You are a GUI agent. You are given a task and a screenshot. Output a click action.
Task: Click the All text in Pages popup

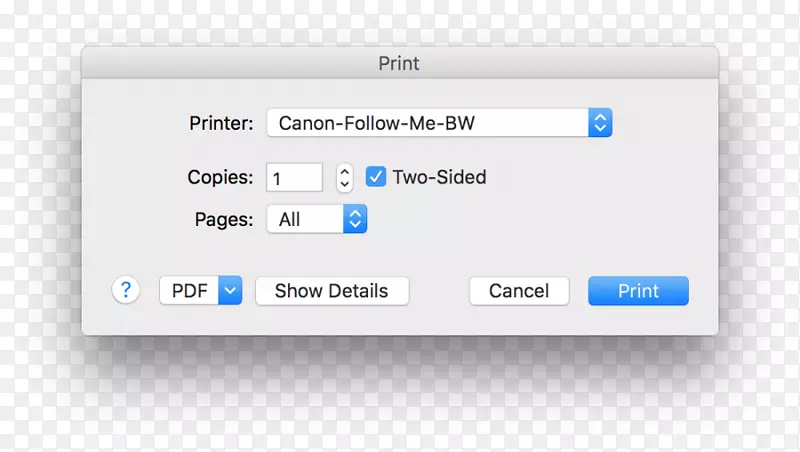point(290,220)
